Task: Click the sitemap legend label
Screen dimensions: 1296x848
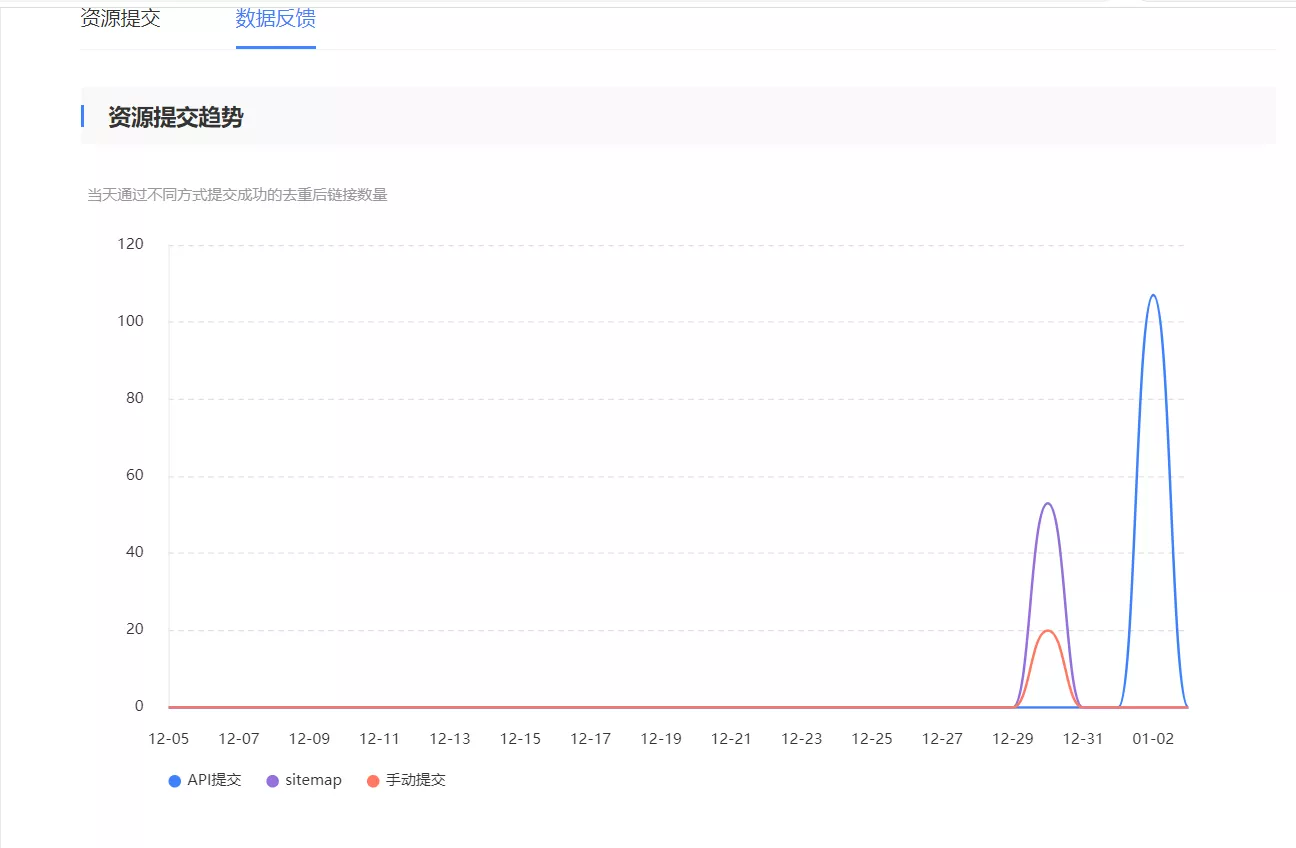Action: pyautogui.click(x=313, y=780)
